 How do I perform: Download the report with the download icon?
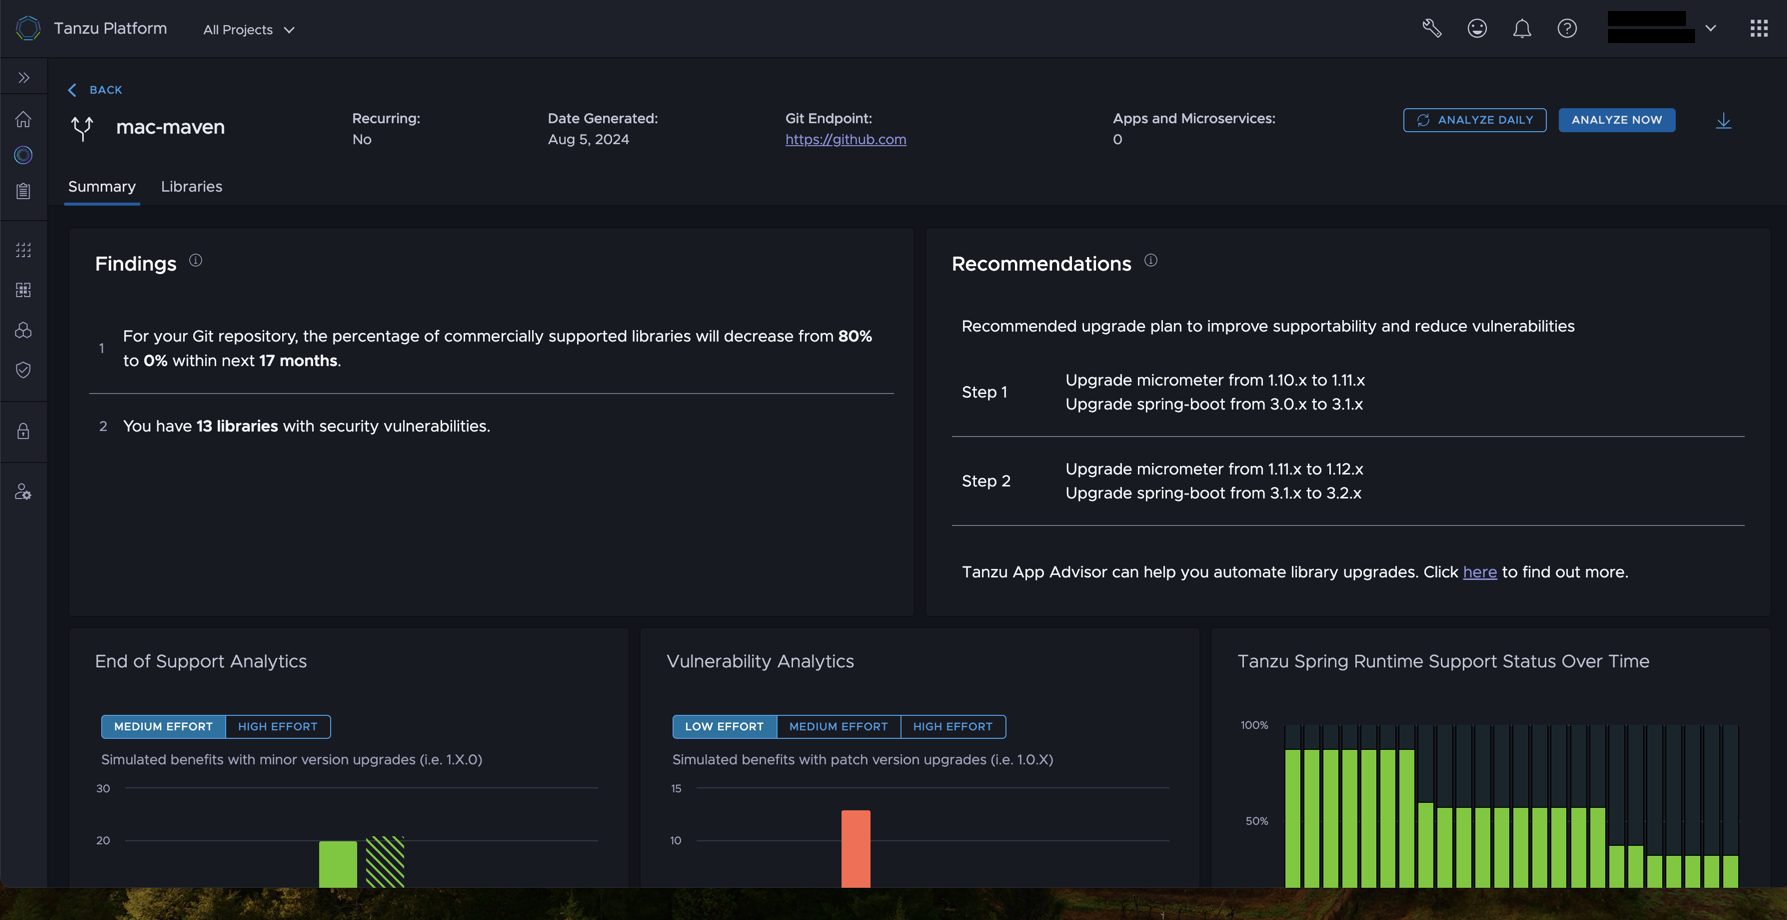pyautogui.click(x=1723, y=120)
